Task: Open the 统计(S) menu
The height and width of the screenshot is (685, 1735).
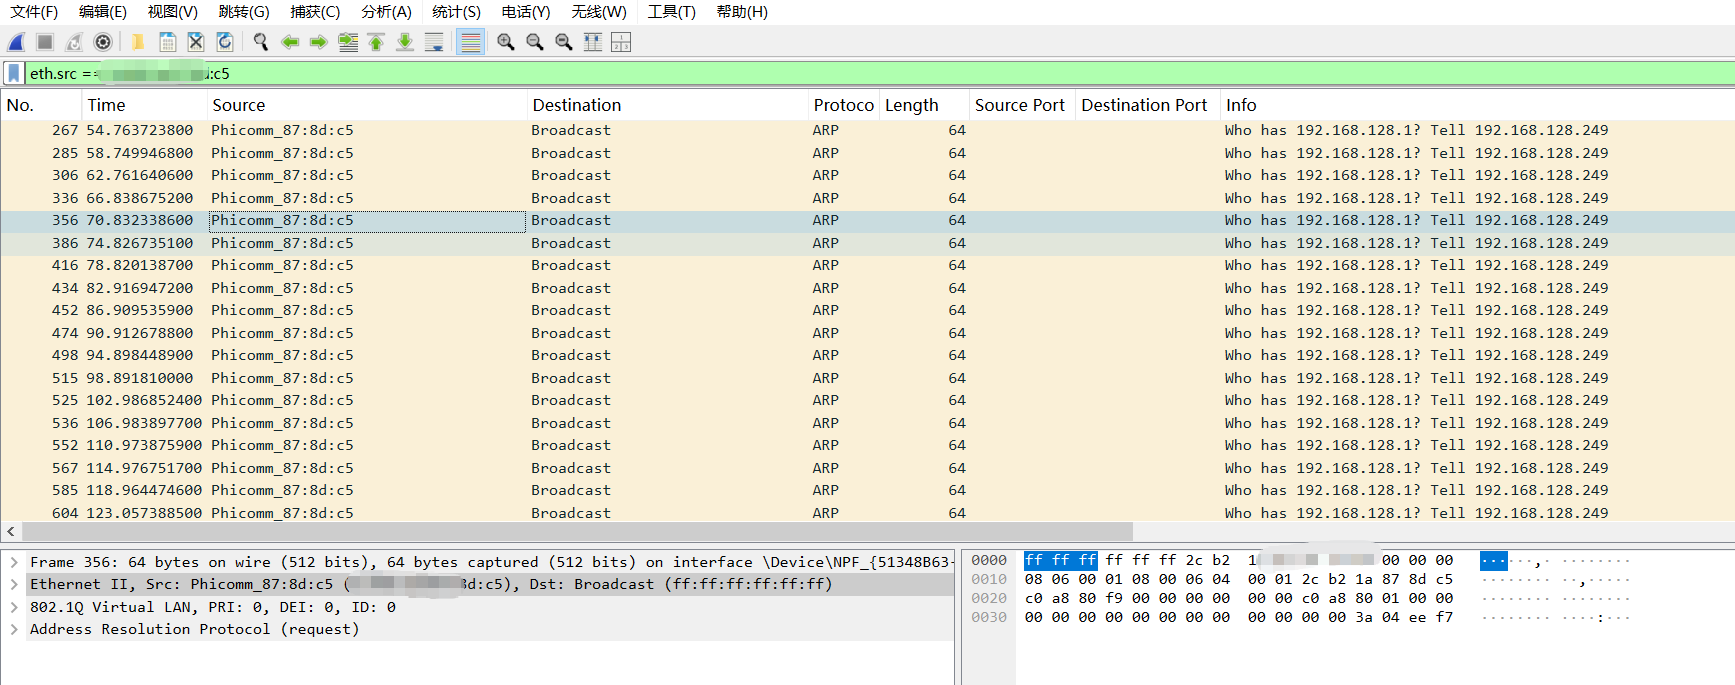Action: click(x=456, y=12)
